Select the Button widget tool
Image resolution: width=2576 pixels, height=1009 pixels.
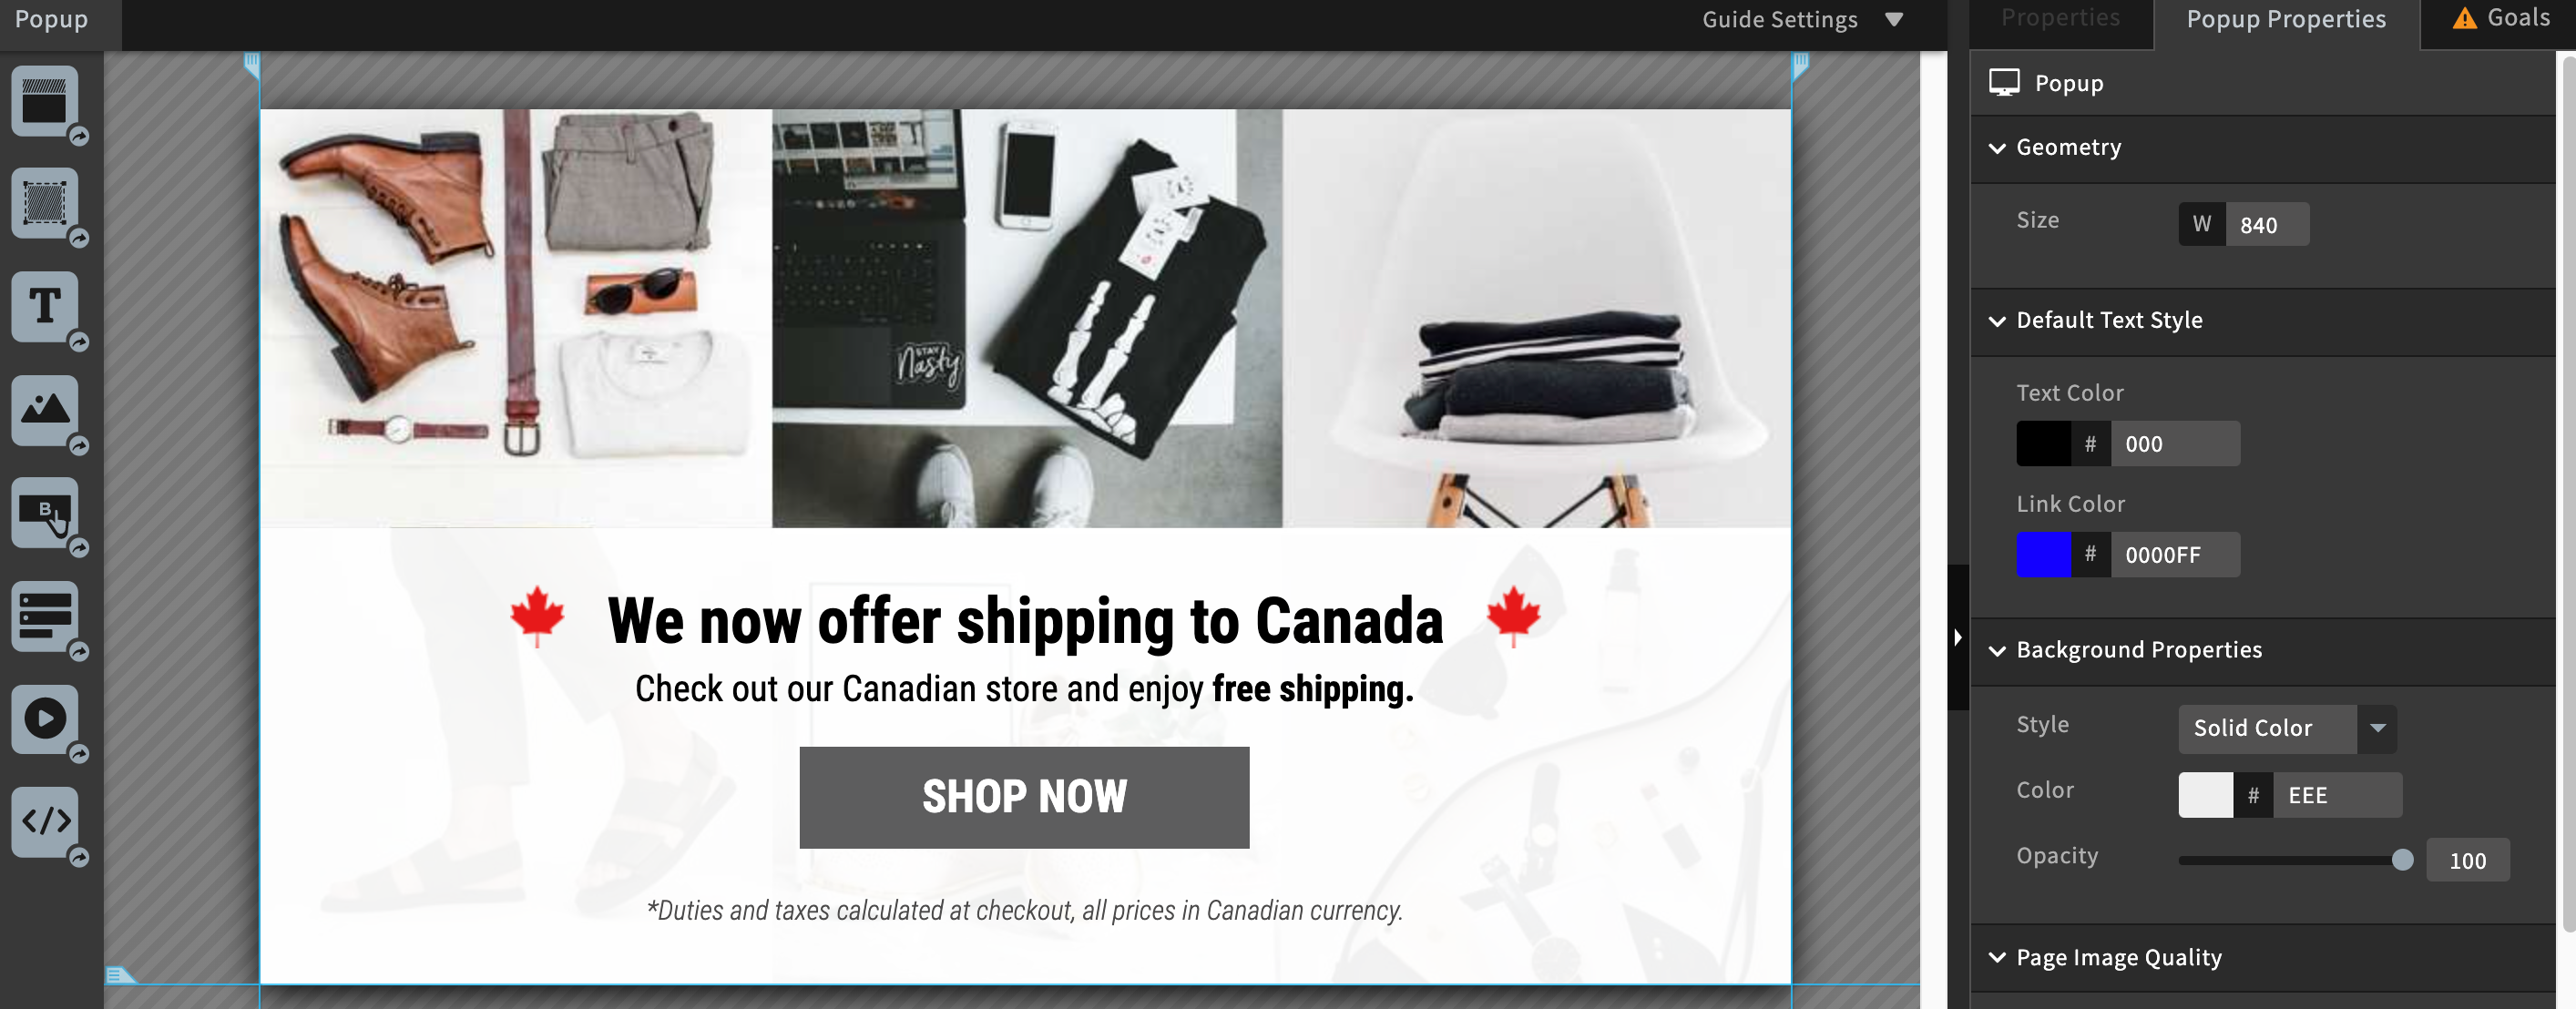pyautogui.click(x=45, y=512)
